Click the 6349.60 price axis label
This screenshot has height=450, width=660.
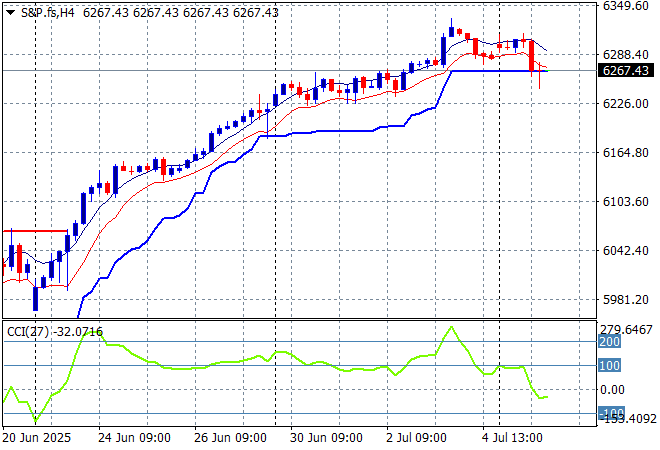tap(624, 6)
